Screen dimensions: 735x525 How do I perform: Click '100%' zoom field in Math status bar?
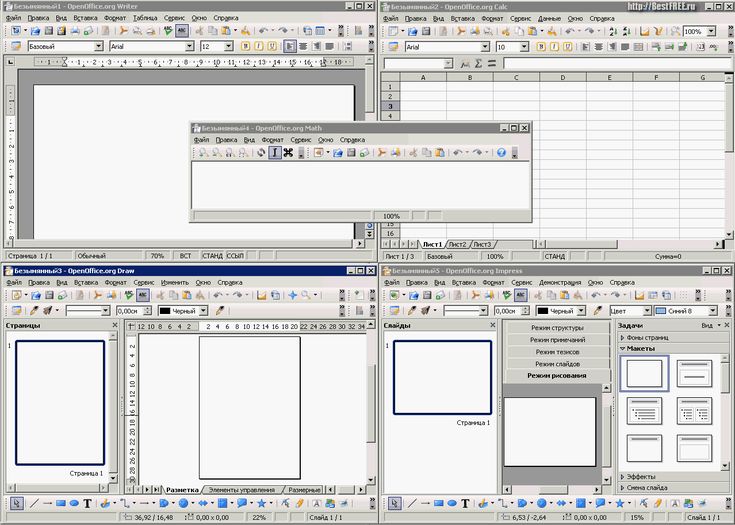(x=391, y=216)
